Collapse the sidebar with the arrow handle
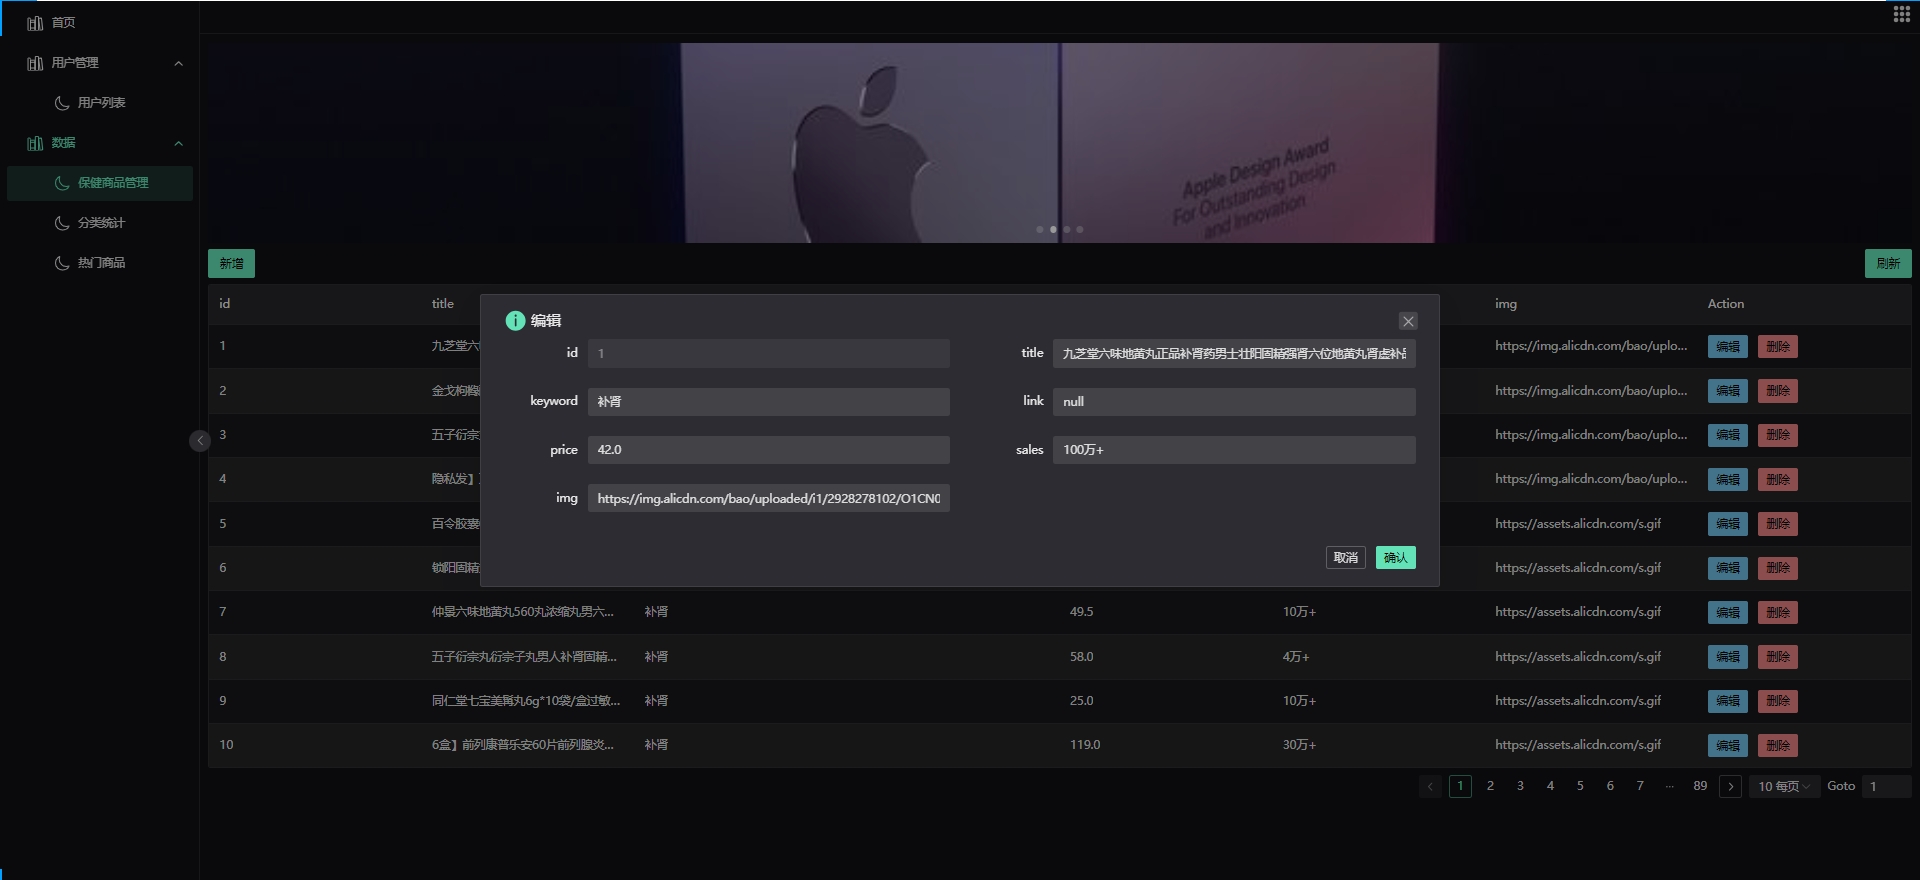Viewport: 1920px width, 880px height. (x=199, y=441)
